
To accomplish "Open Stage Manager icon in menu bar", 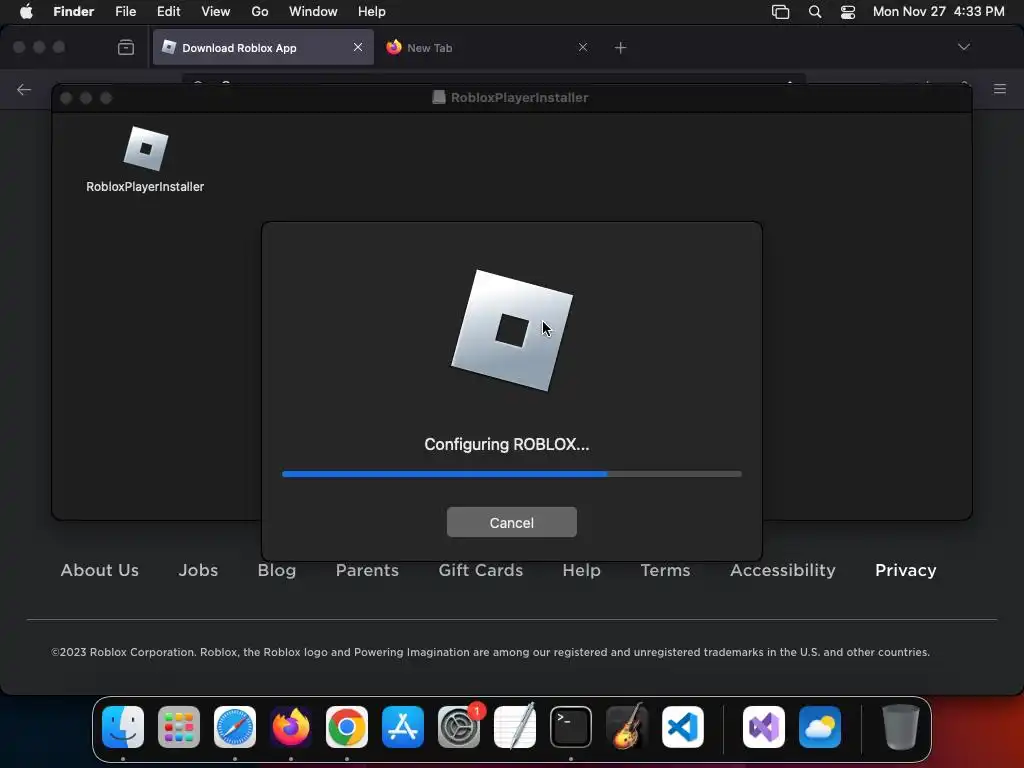I will [x=780, y=12].
